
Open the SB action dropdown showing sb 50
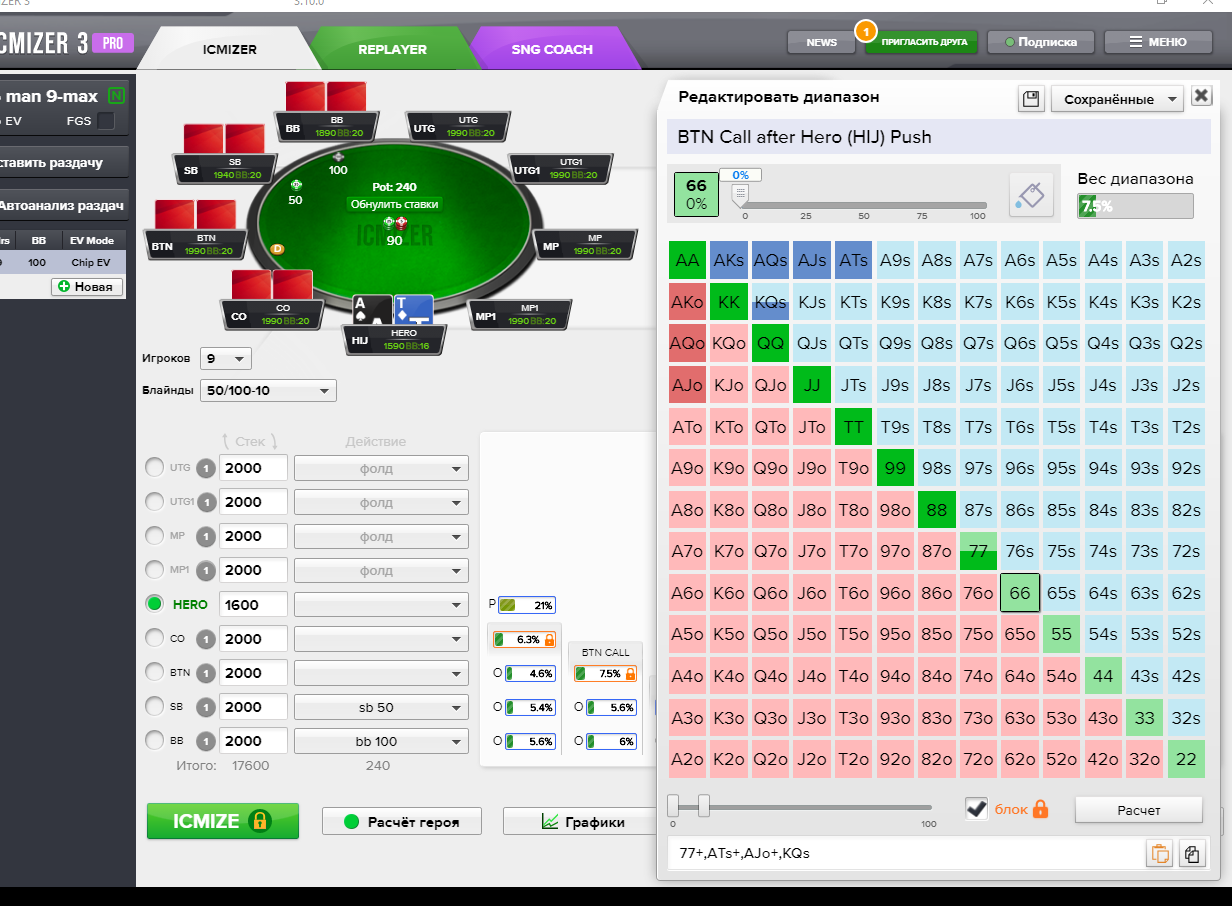[x=381, y=707]
